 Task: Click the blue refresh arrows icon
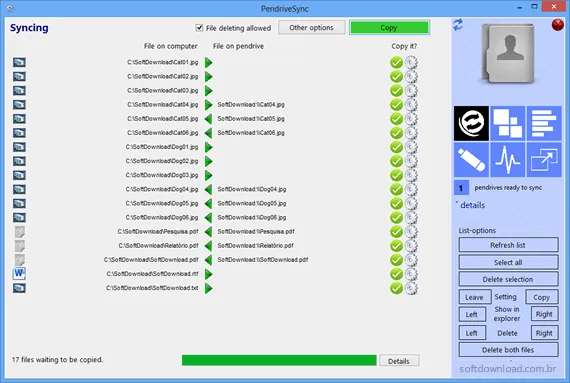pyautogui.click(x=458, y=25)
